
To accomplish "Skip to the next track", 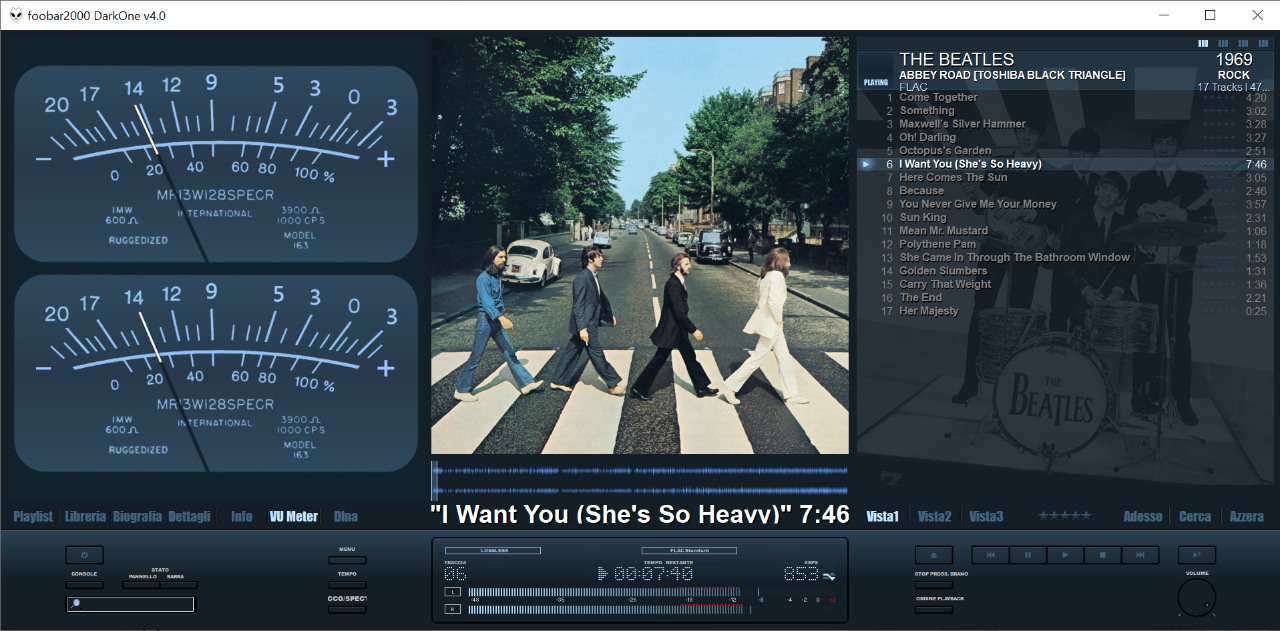I will [x=1139, y=555].
